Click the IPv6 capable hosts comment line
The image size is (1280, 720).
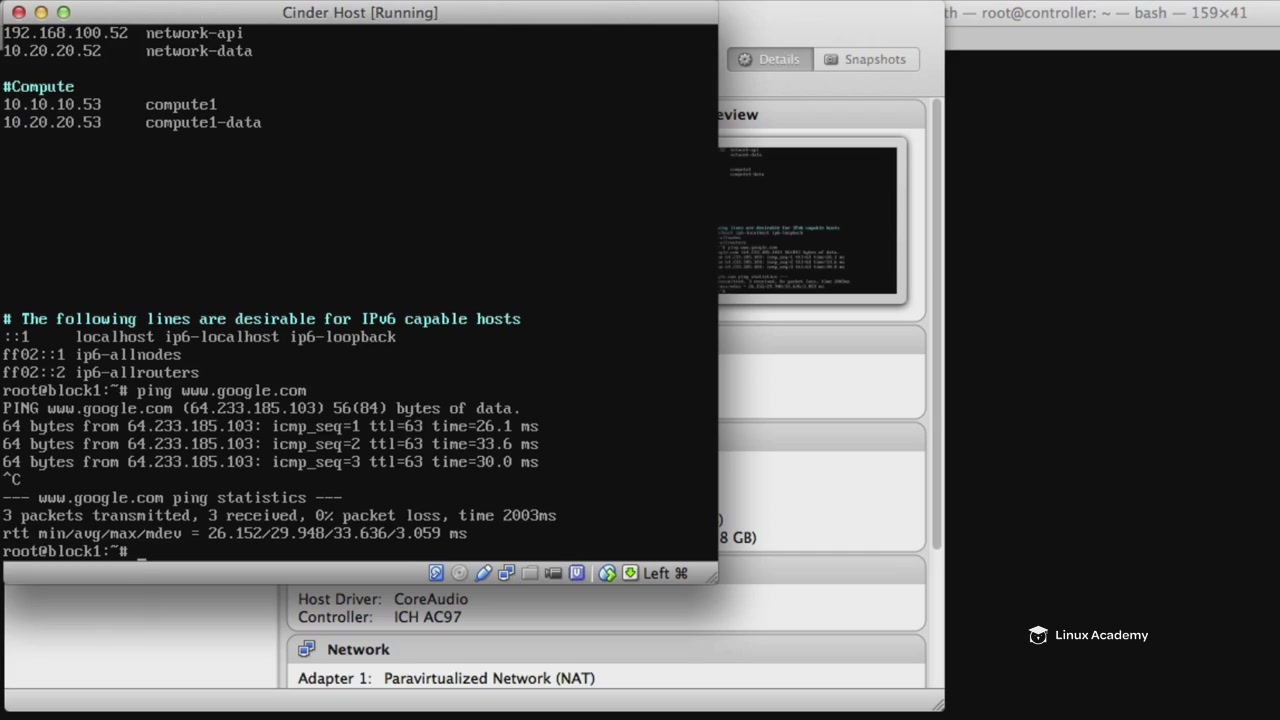(x=261, y=319)
